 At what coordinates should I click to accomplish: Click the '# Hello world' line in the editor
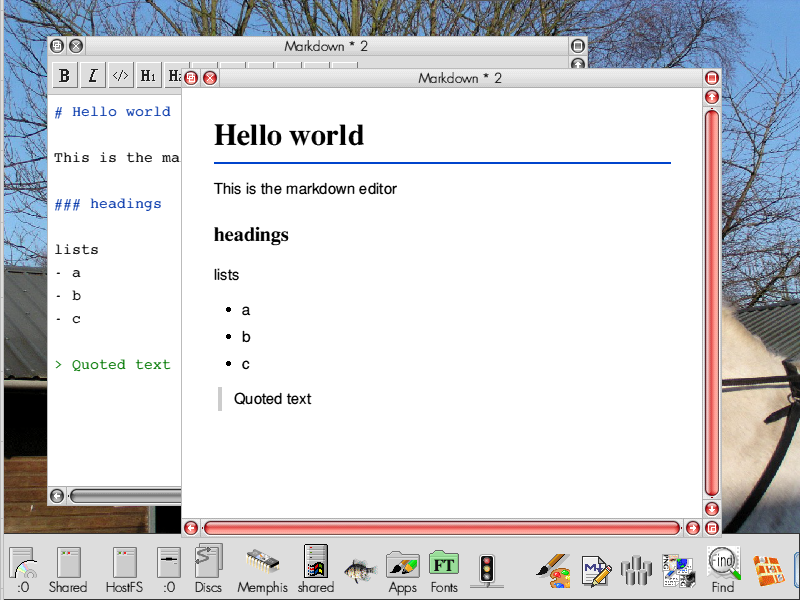(x=113, y=112)
